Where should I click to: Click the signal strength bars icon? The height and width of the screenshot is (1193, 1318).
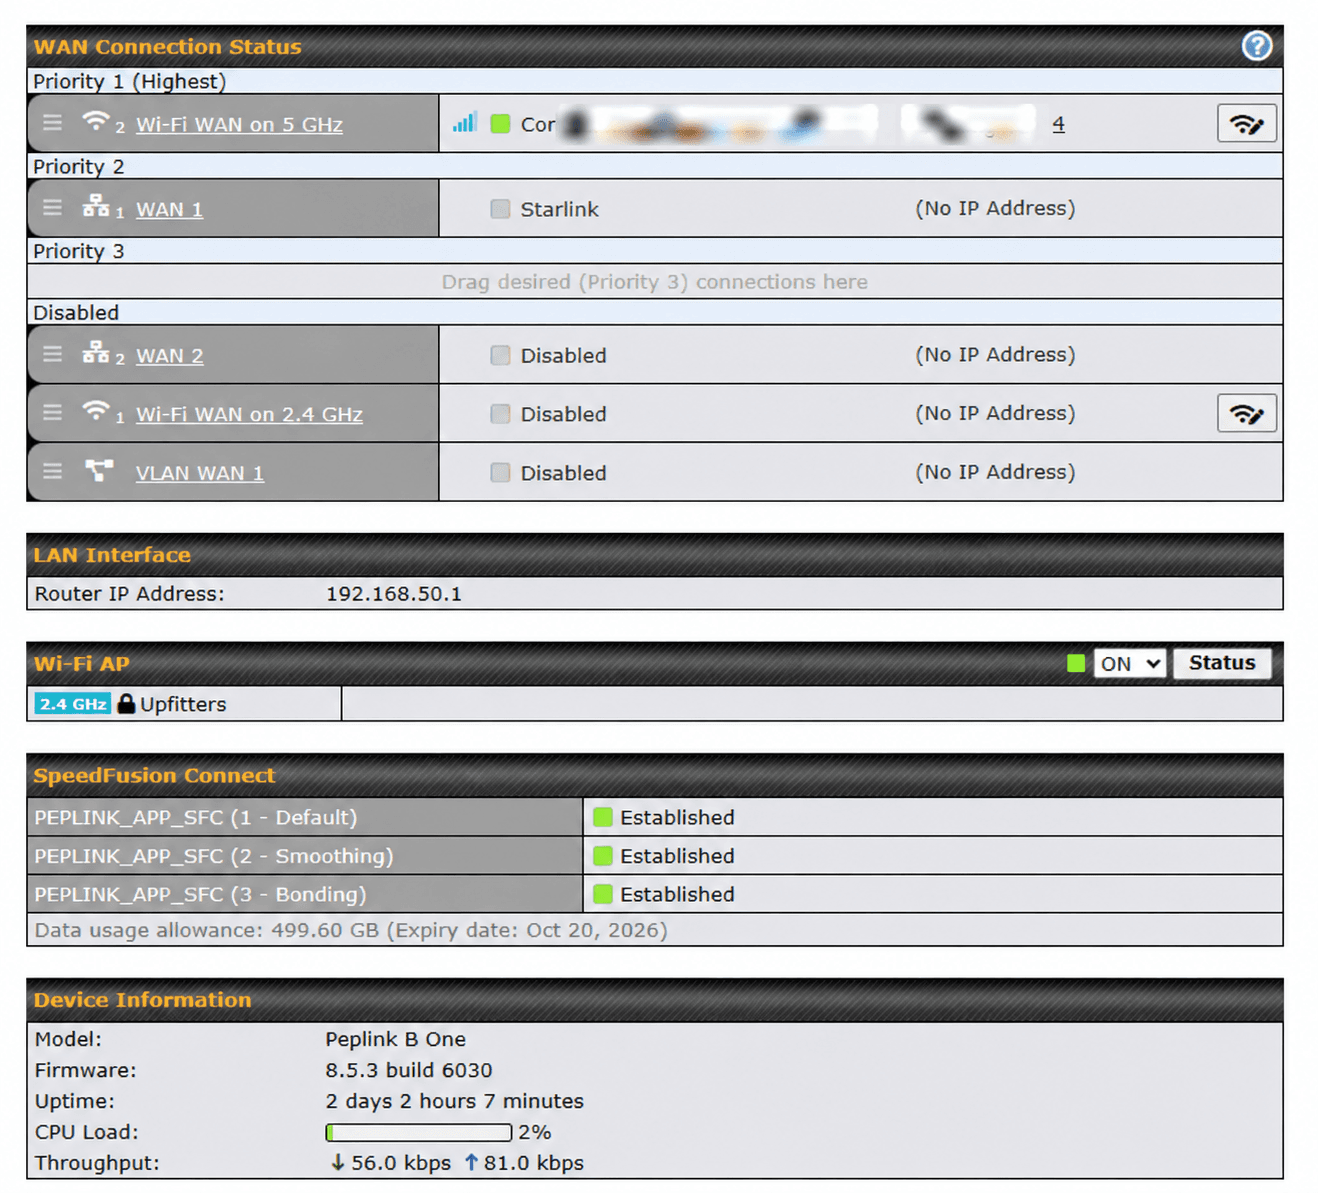[465, 122]
